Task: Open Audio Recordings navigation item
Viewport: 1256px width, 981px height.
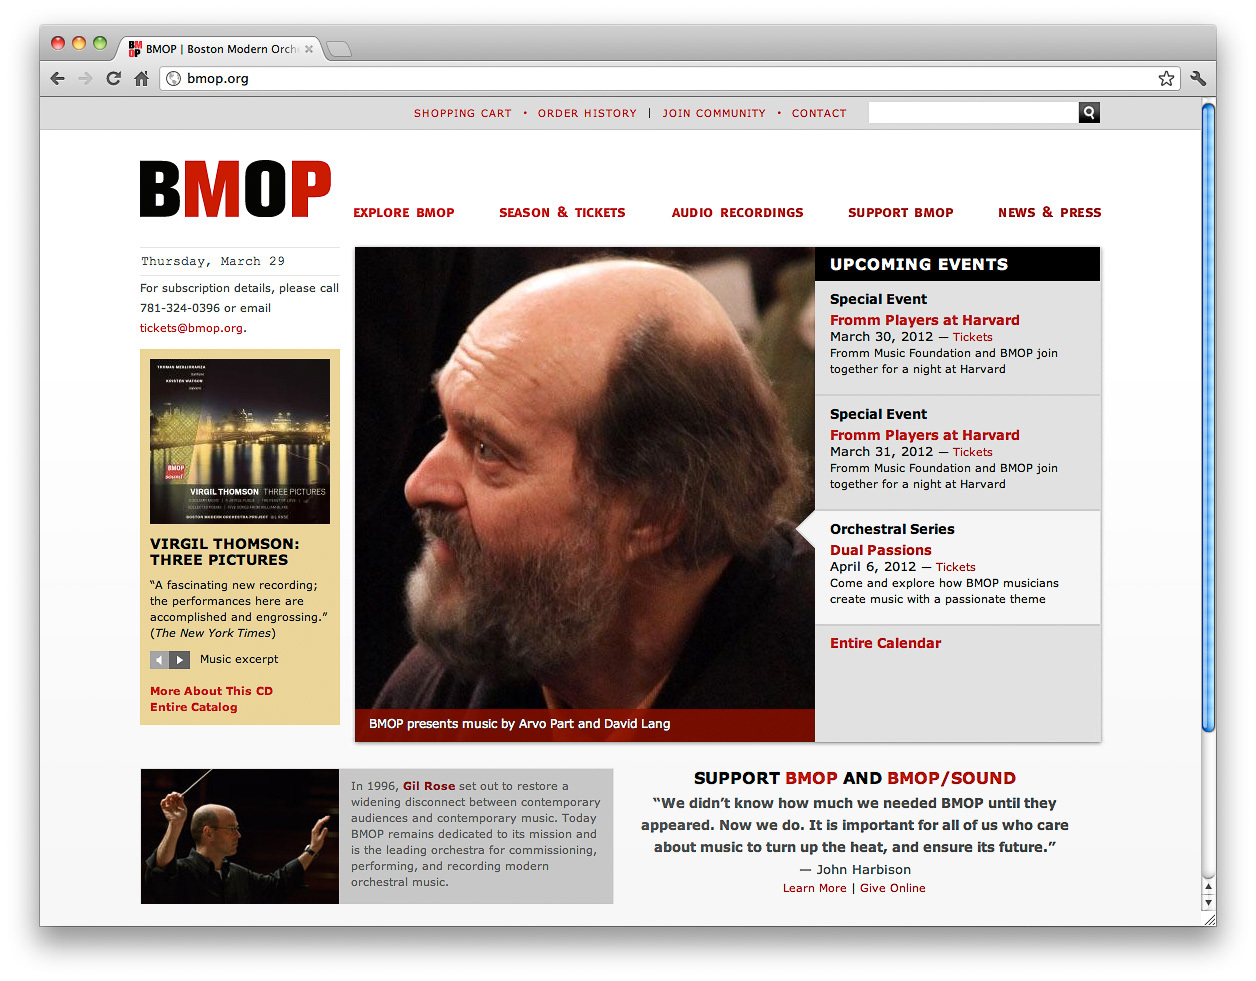Action: (737, 213)
